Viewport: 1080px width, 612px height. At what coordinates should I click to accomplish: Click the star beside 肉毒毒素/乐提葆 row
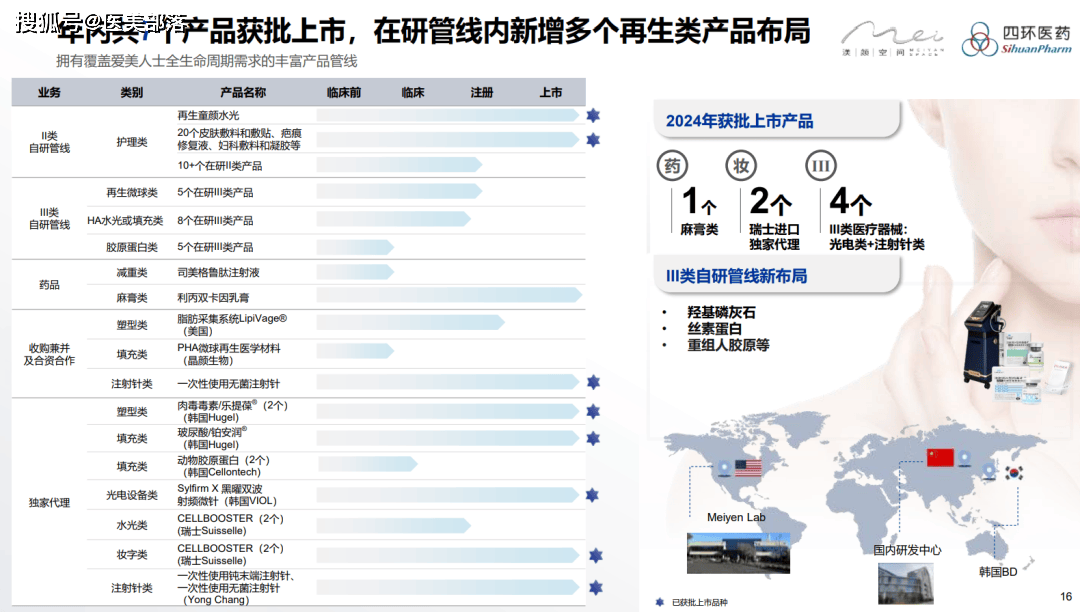[593, 412]
